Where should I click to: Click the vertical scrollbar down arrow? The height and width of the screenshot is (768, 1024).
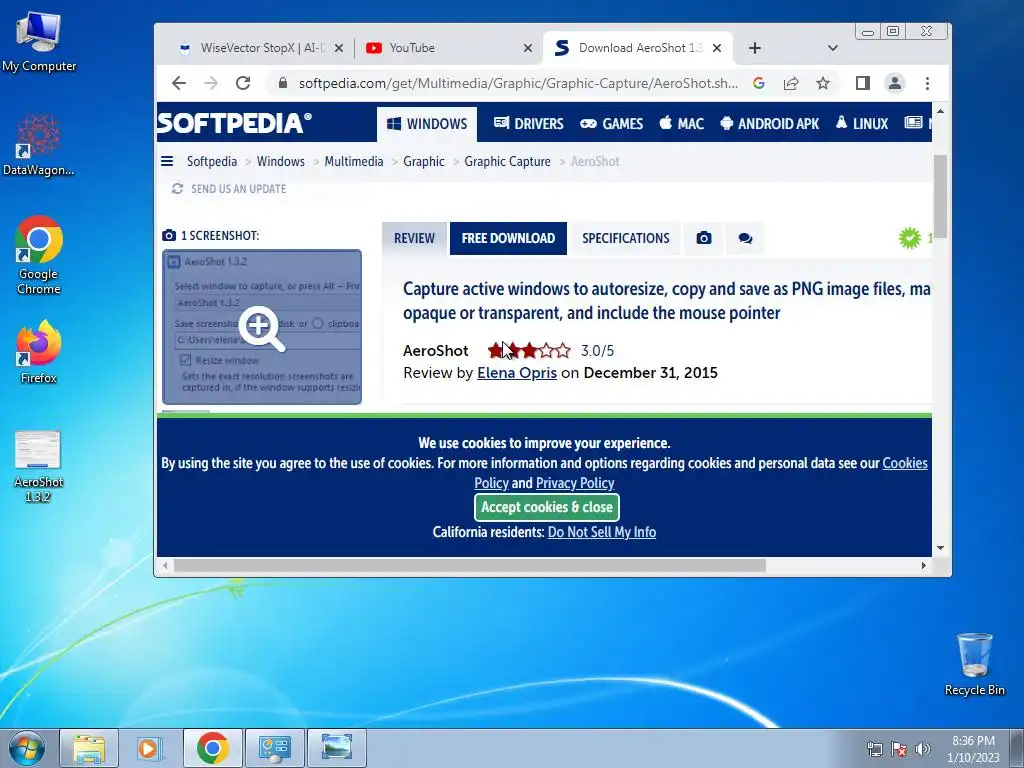pyautogui.click(x=940, y=548)
